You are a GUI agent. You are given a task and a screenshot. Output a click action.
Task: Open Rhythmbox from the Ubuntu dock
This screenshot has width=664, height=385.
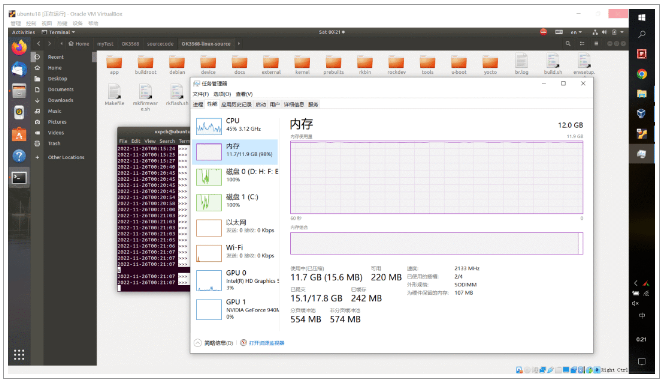click(x=19, y=112)
